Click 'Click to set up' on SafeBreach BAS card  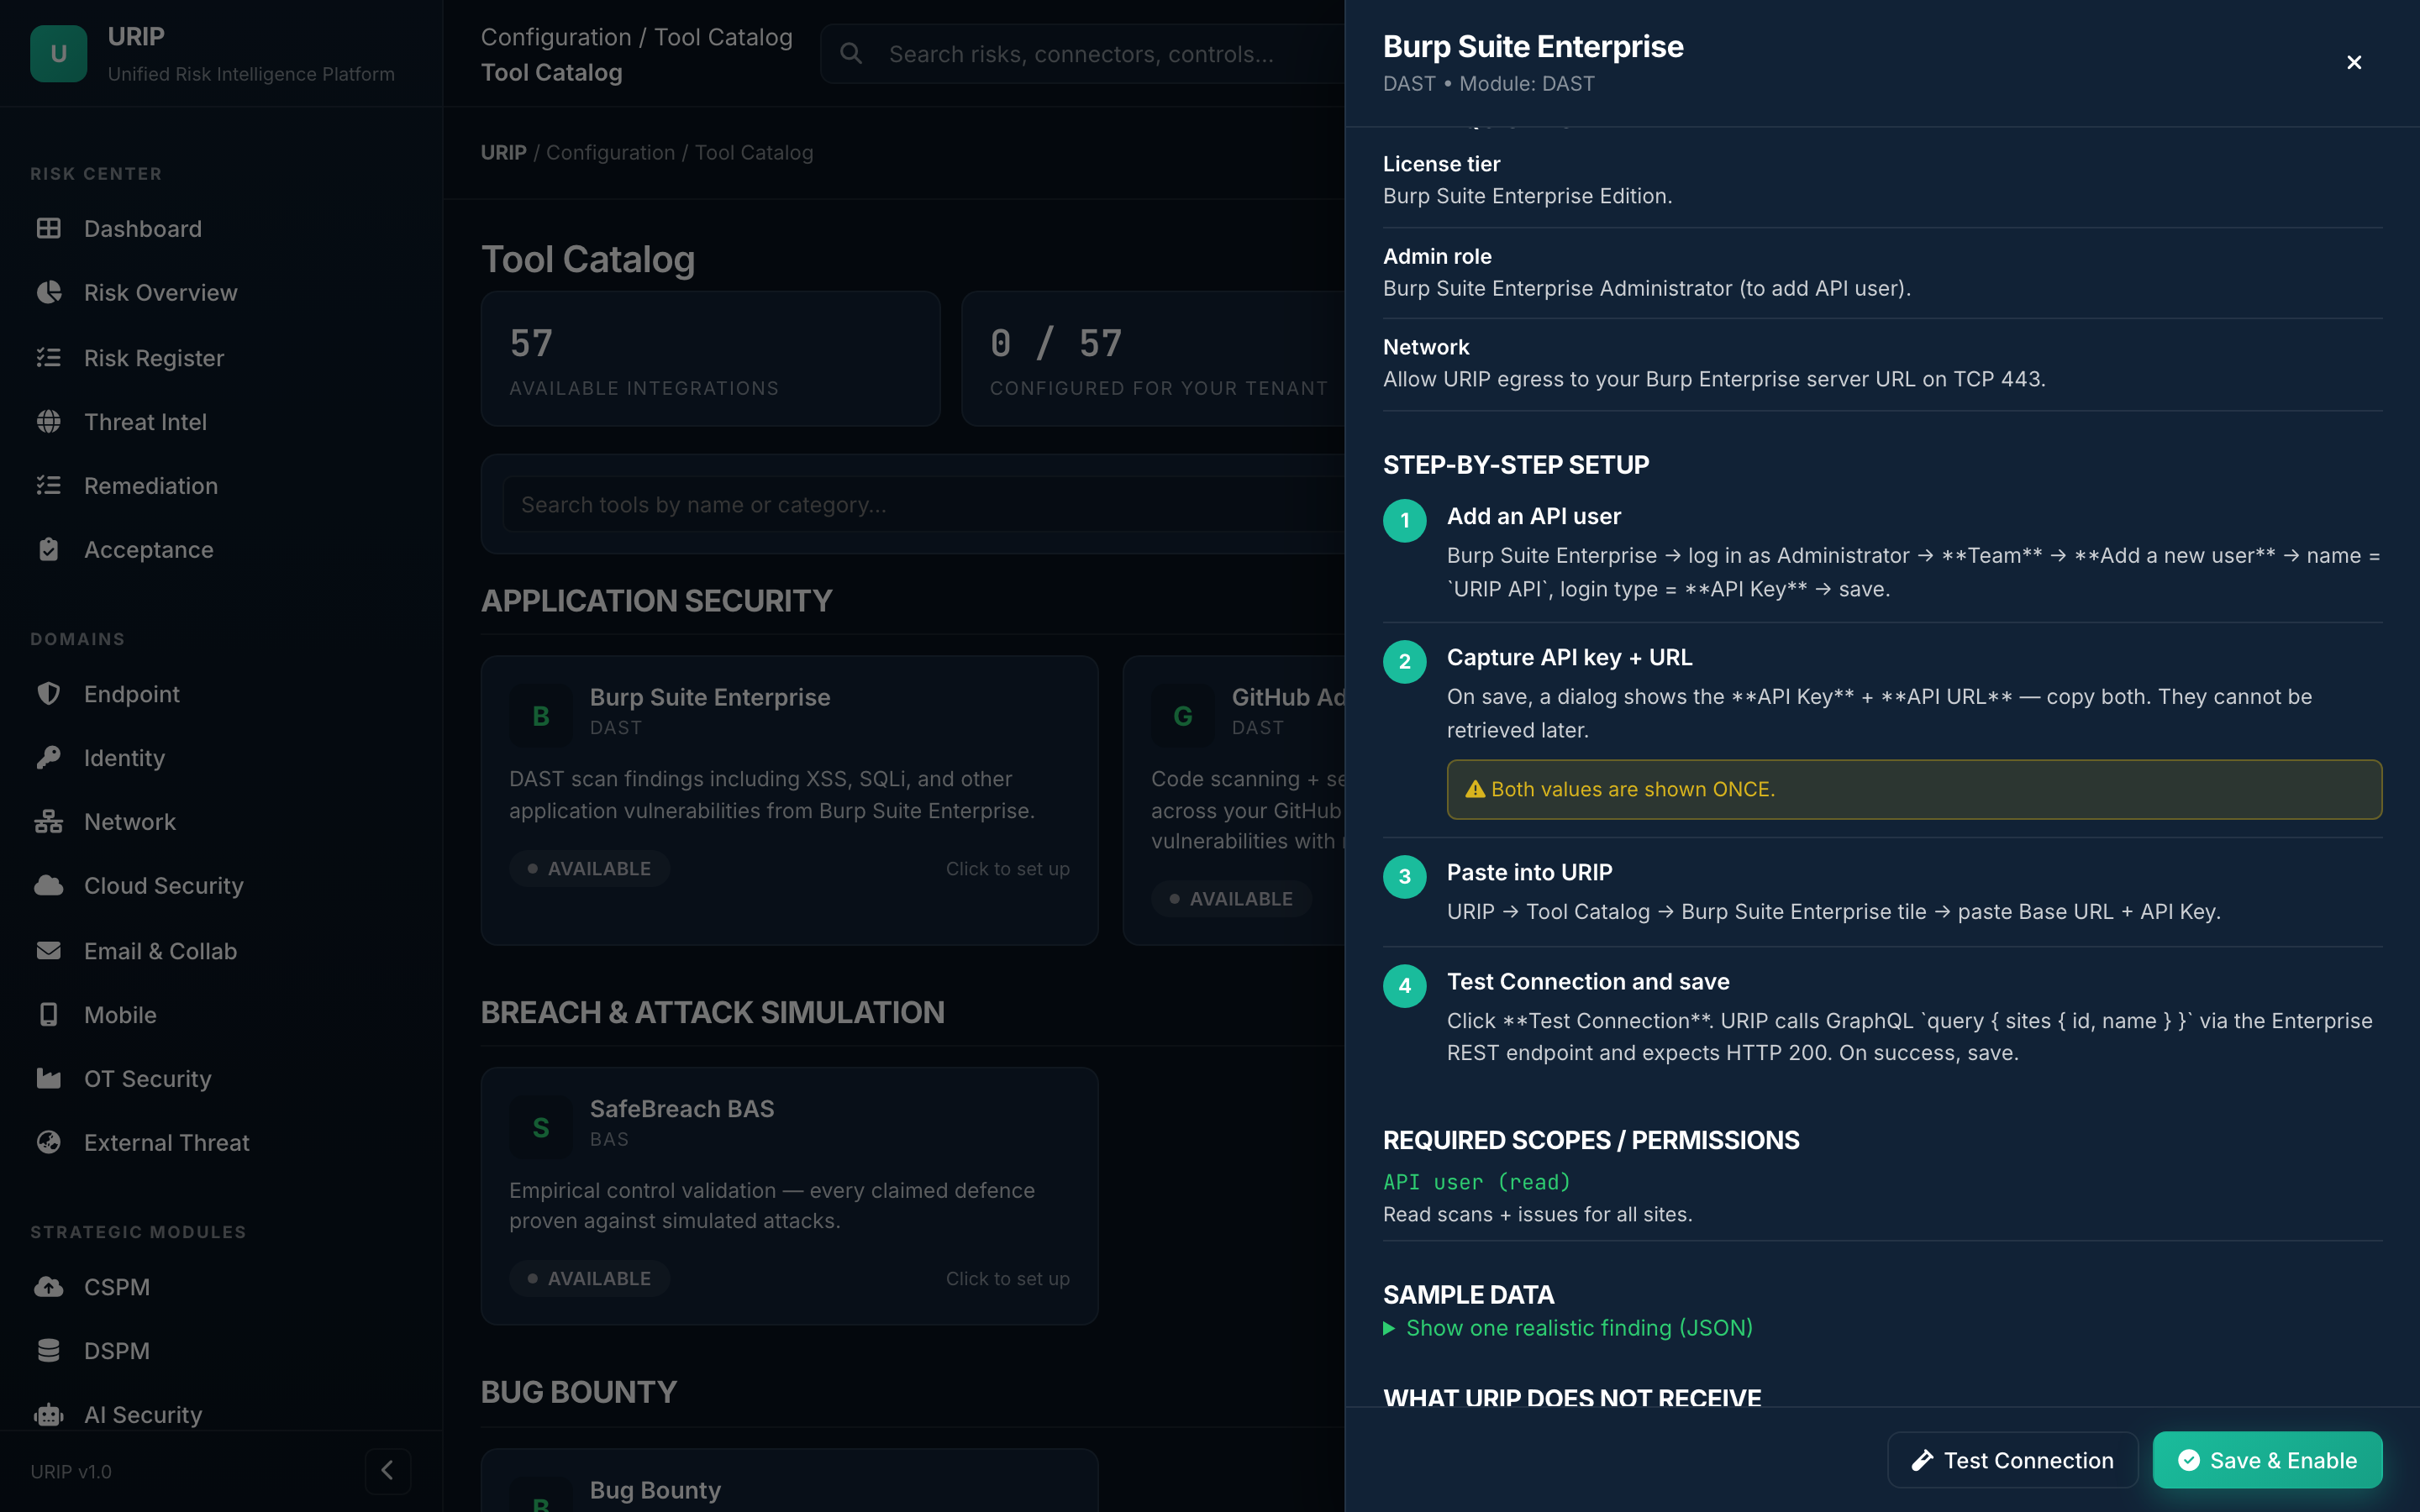point(1007,1278)
